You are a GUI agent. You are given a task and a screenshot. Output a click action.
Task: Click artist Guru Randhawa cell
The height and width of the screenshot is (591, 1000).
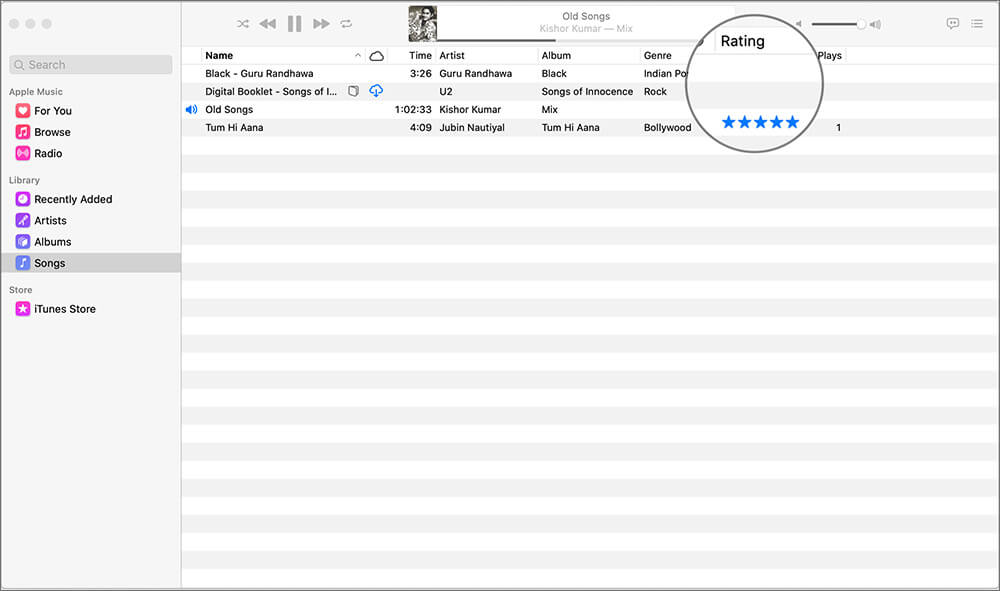(475, 73)
